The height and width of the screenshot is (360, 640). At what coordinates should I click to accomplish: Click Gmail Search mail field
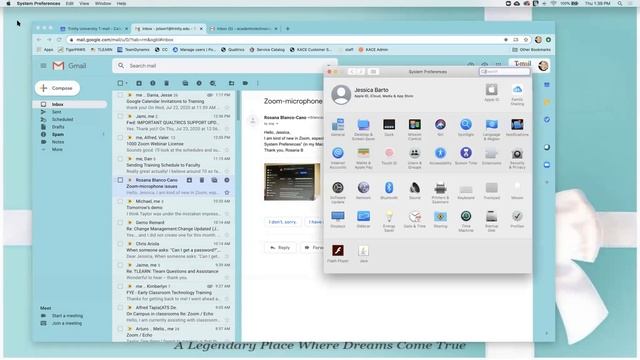(x=224, y=66)
